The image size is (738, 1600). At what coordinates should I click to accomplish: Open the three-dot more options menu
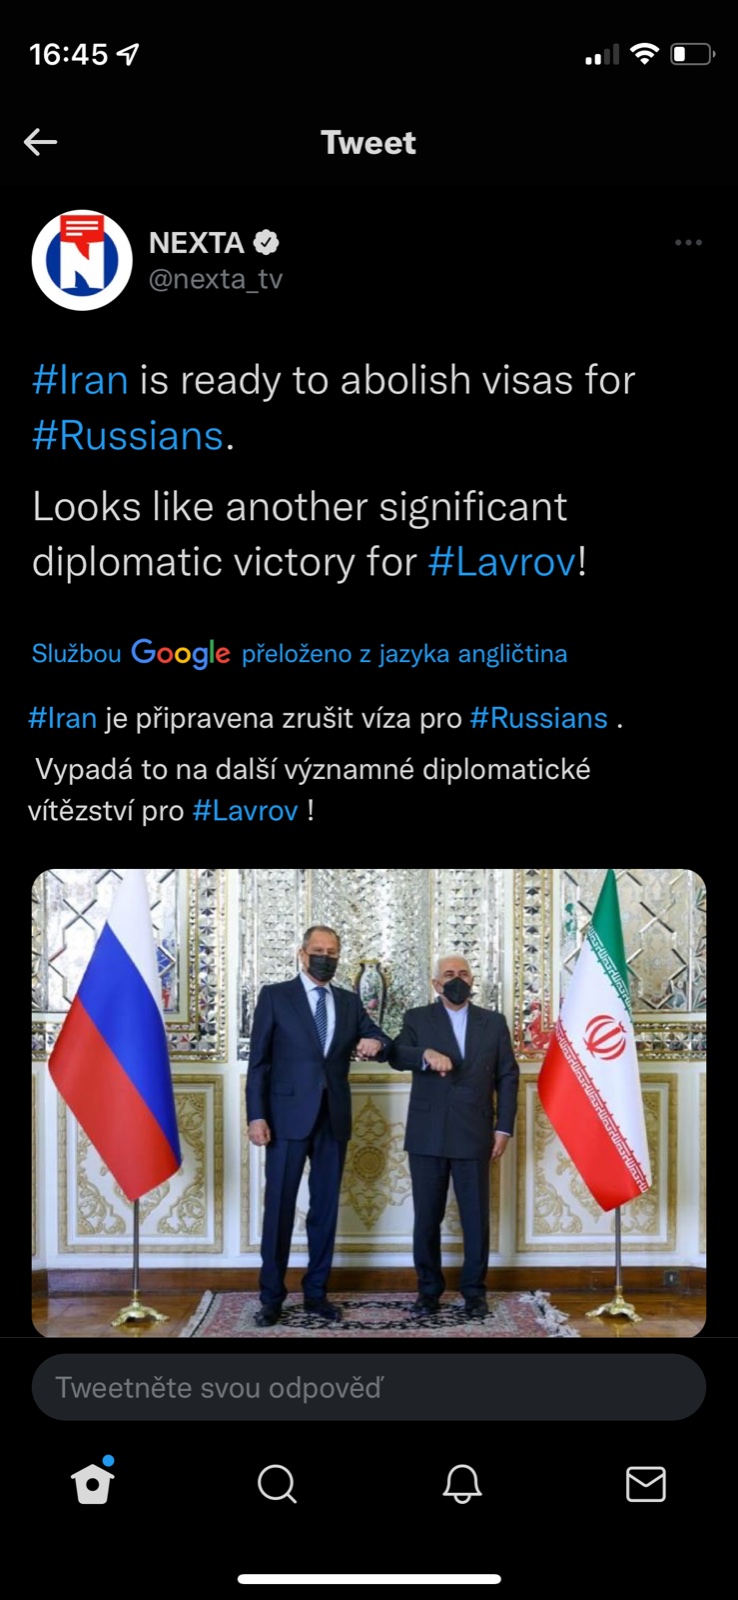[x=688, y=243]
